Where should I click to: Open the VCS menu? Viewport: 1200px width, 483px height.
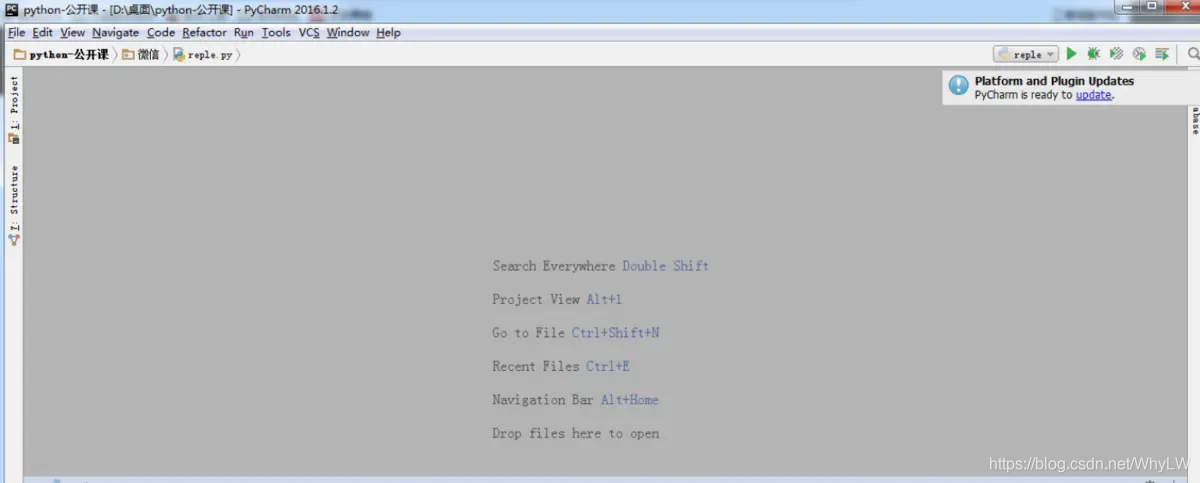pyautogui.click(x=309, y=32)
